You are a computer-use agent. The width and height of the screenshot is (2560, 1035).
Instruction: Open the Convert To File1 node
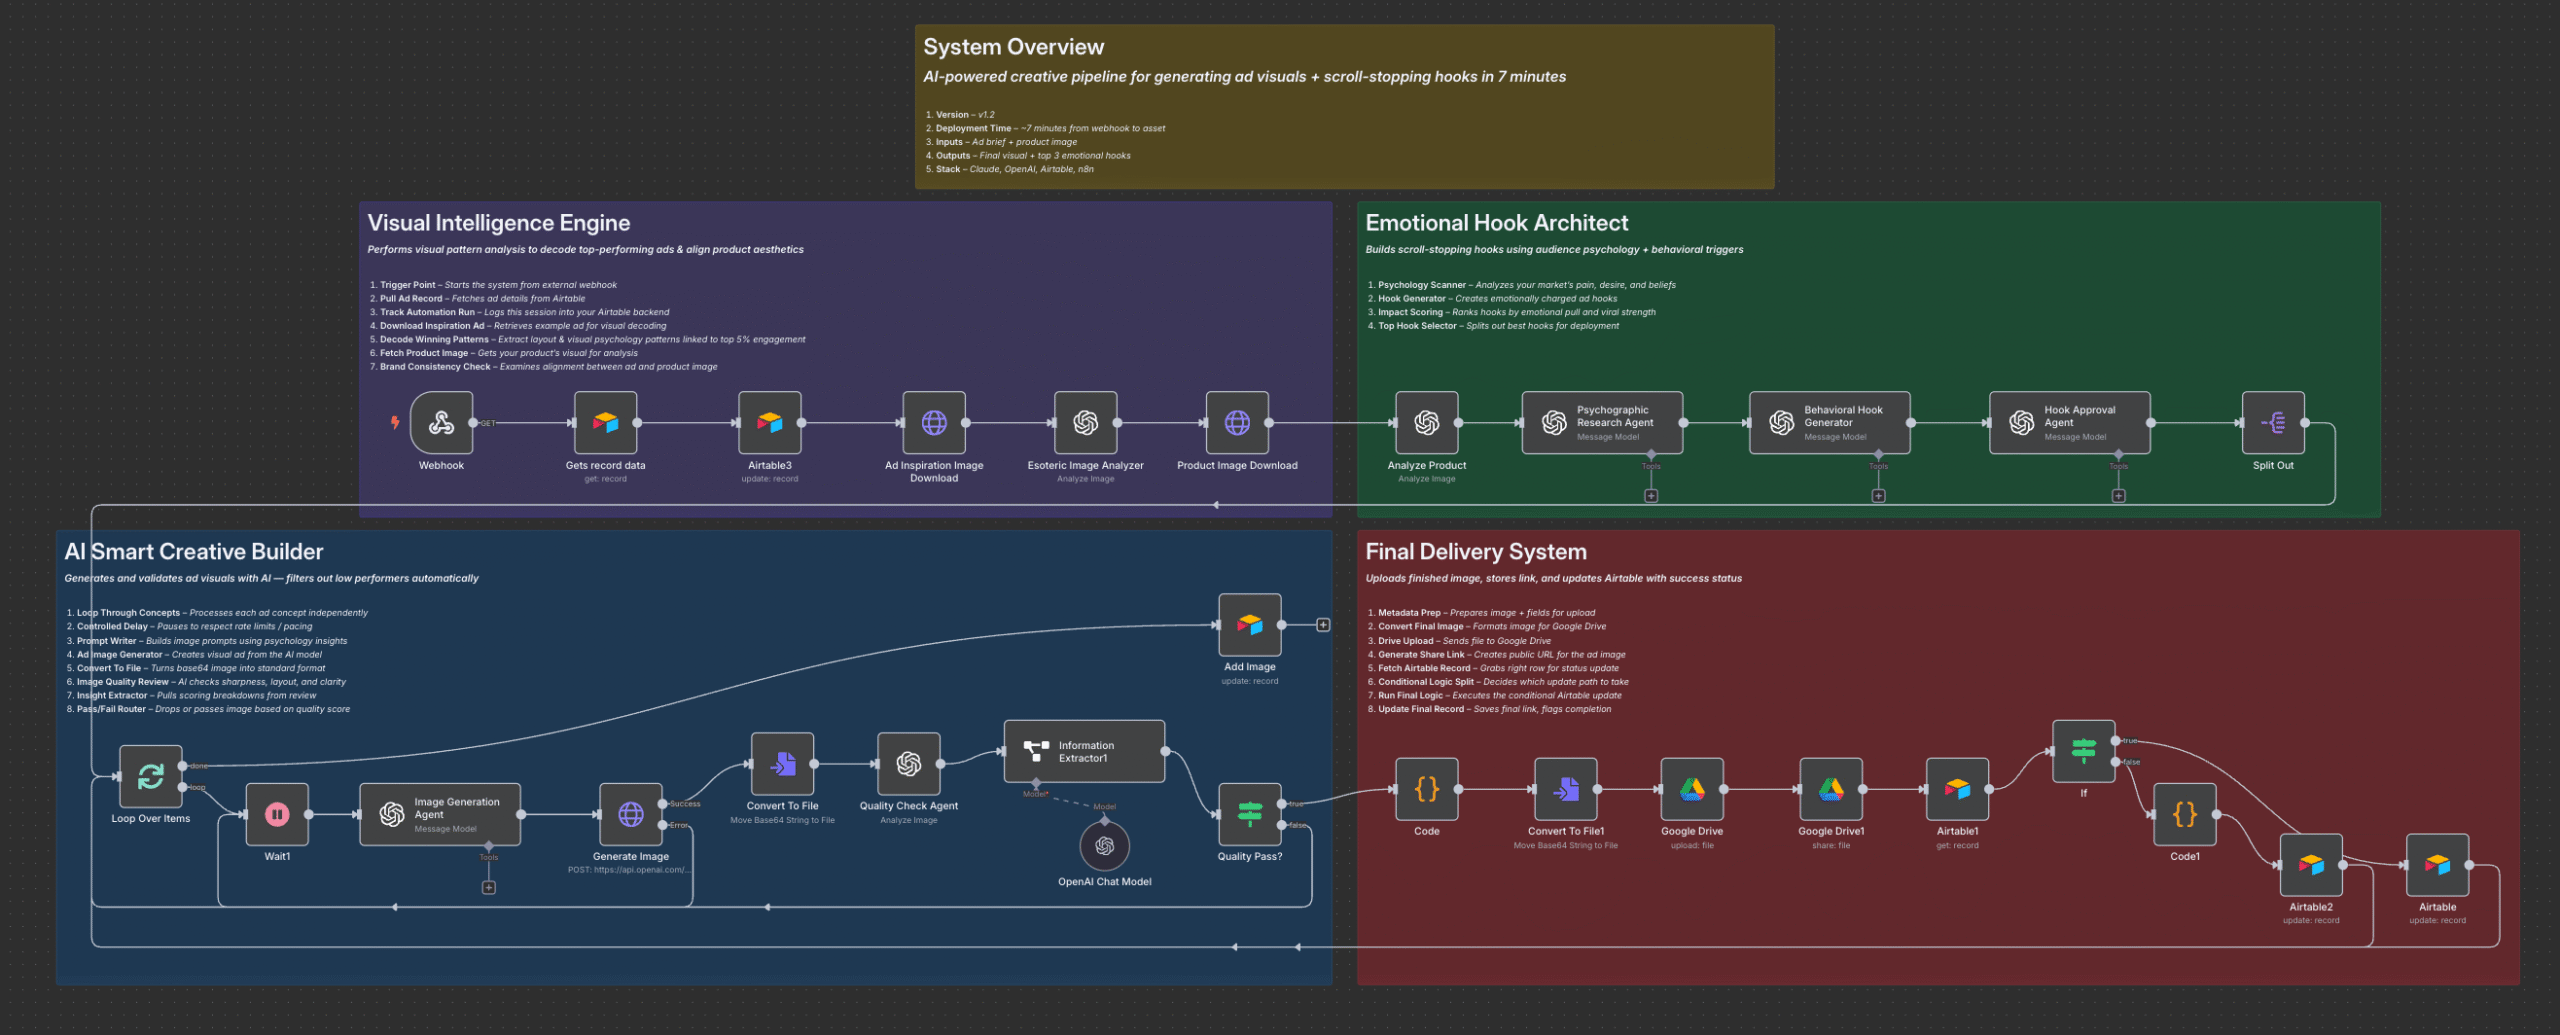[1565, 789]
